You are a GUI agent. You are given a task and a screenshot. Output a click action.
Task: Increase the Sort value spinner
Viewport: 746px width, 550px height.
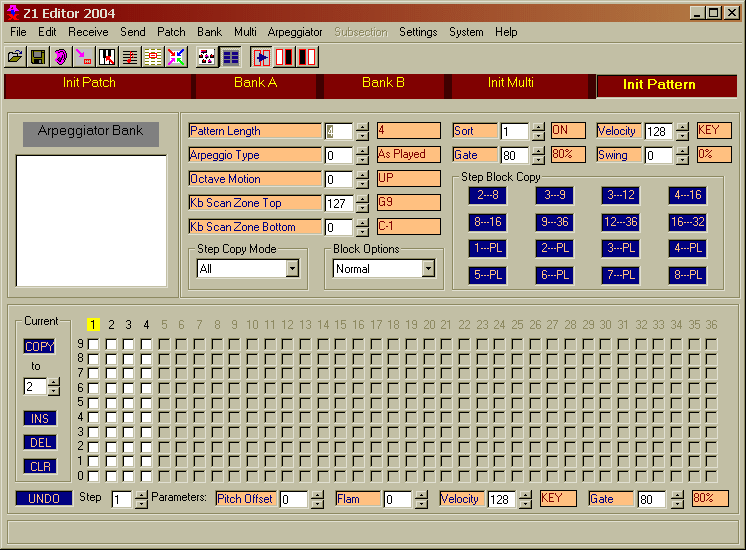[538, 127]
